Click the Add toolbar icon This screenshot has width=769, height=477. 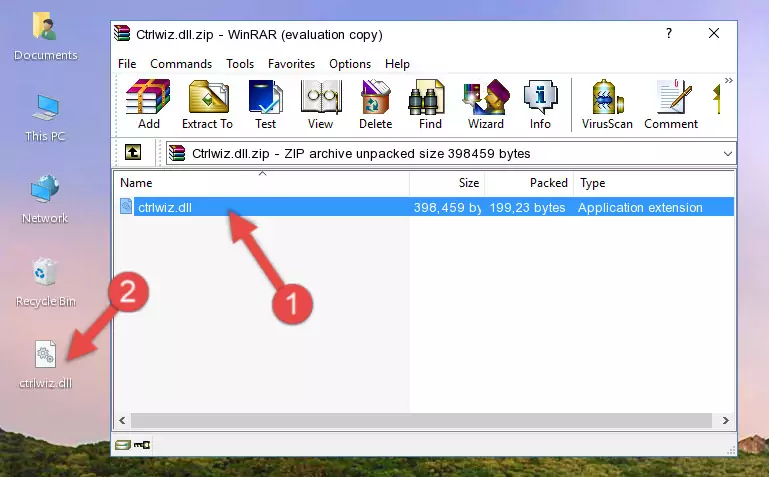[x=148, y=104]
